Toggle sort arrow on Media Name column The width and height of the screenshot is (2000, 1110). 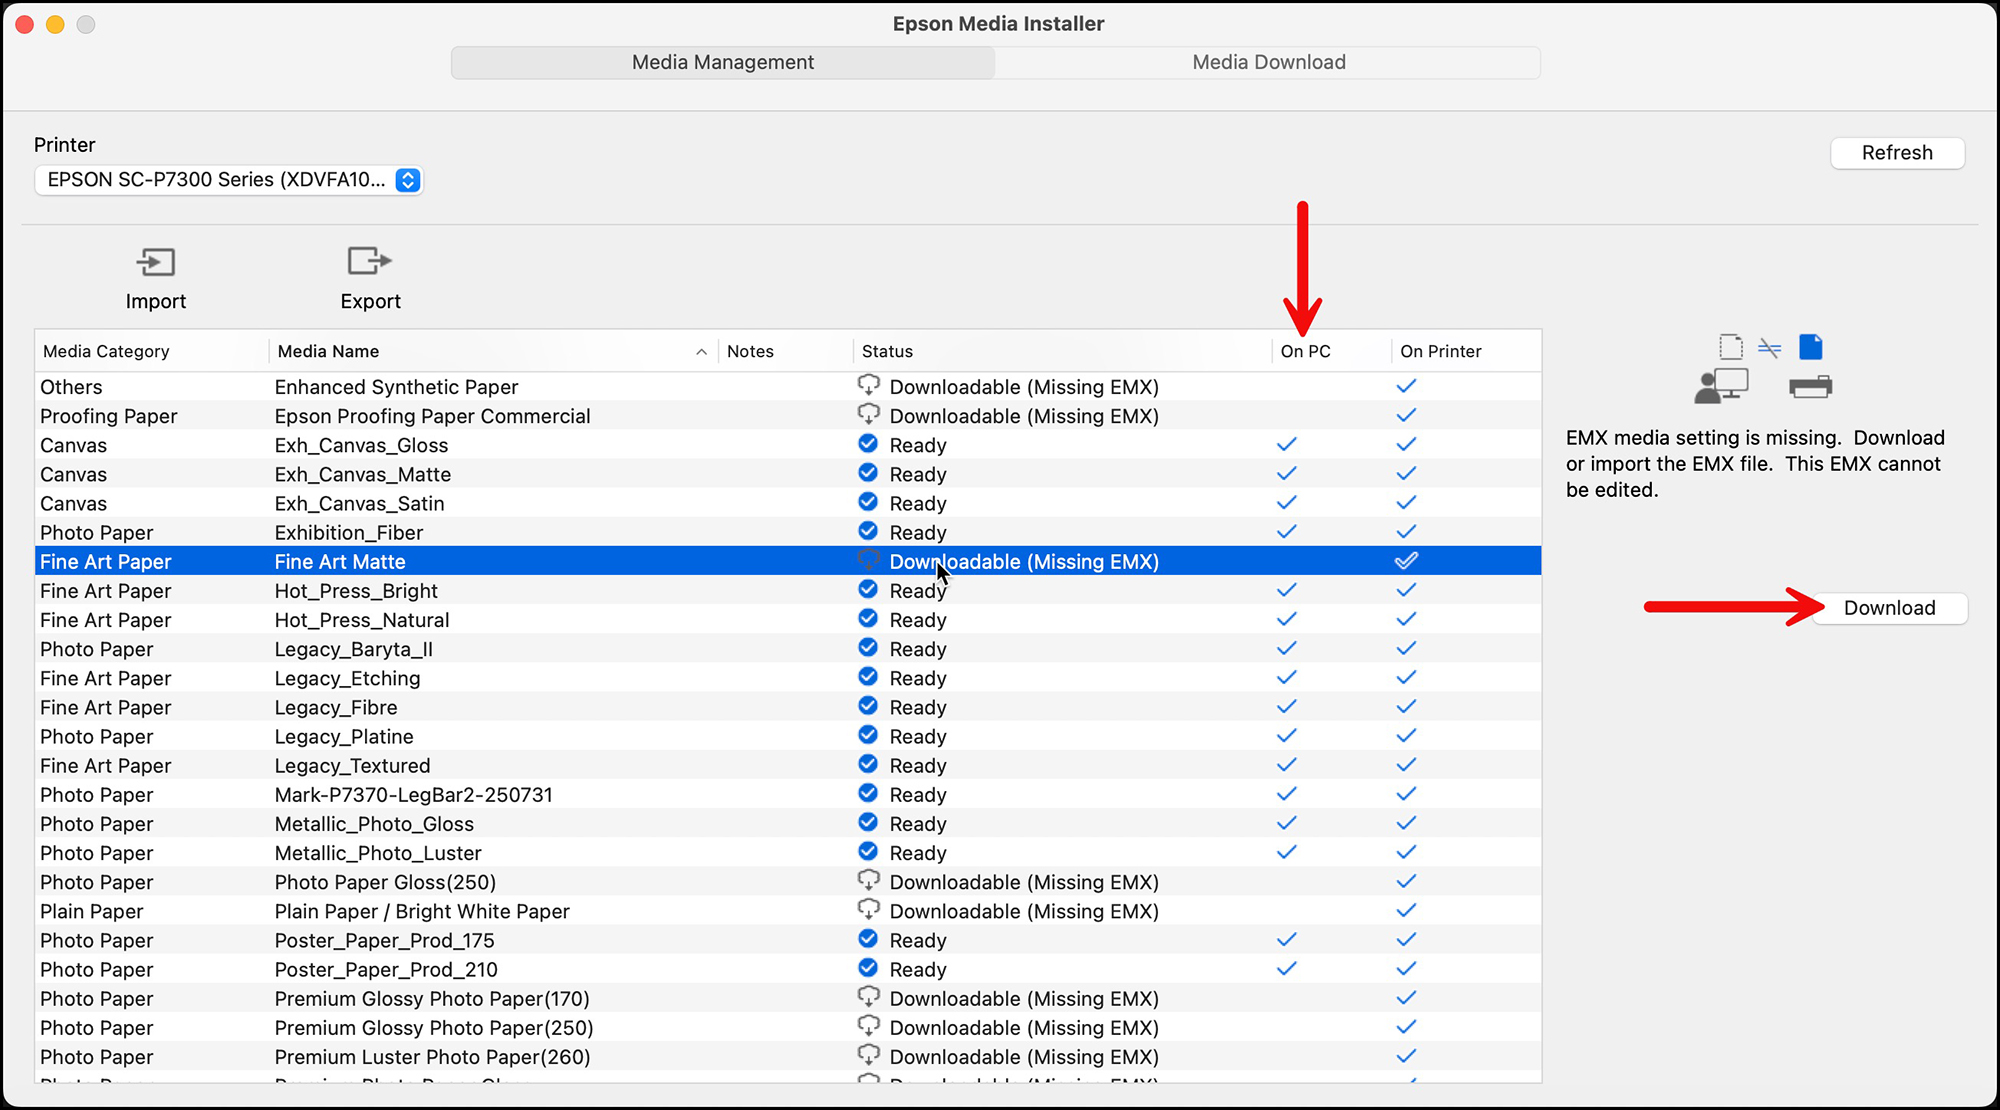(x=701, y=352)
